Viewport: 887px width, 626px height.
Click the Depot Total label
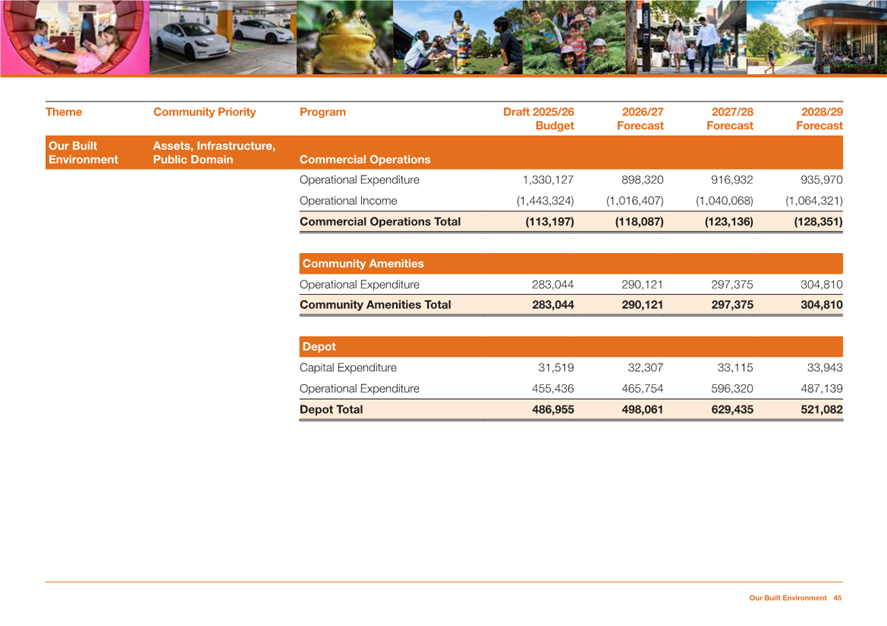[x=331, y=409]
